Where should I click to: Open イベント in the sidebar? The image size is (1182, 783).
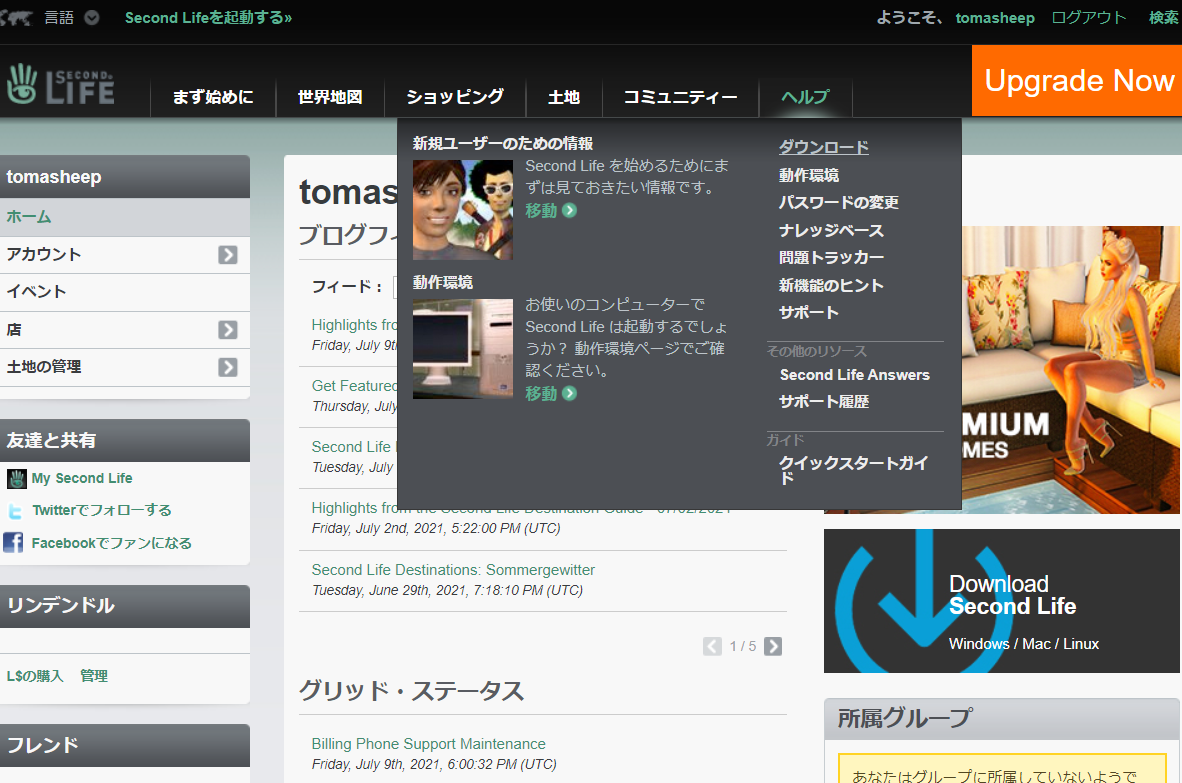124,292
